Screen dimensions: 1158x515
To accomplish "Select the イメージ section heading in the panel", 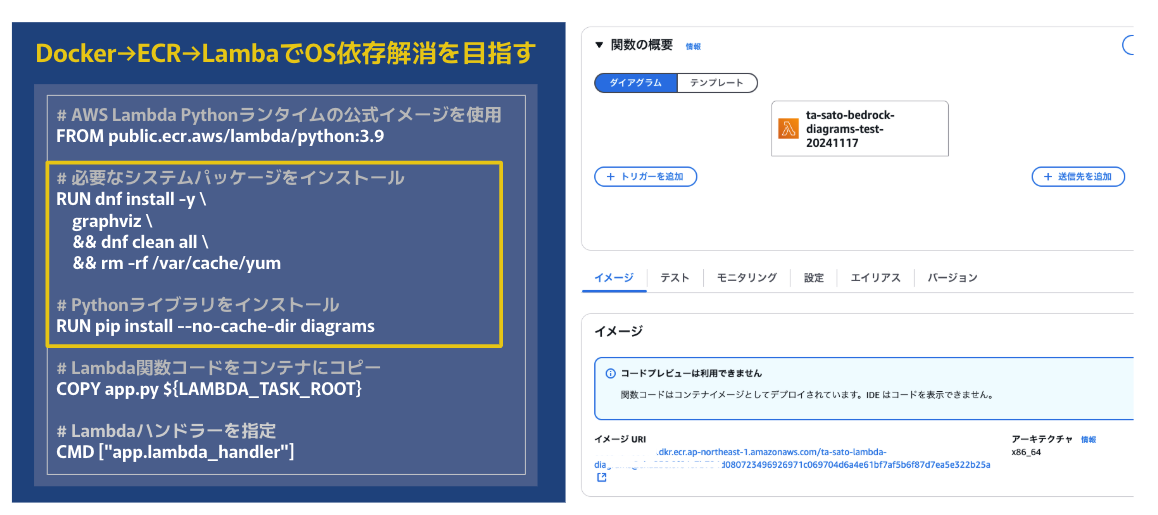I will click(618, 331).
